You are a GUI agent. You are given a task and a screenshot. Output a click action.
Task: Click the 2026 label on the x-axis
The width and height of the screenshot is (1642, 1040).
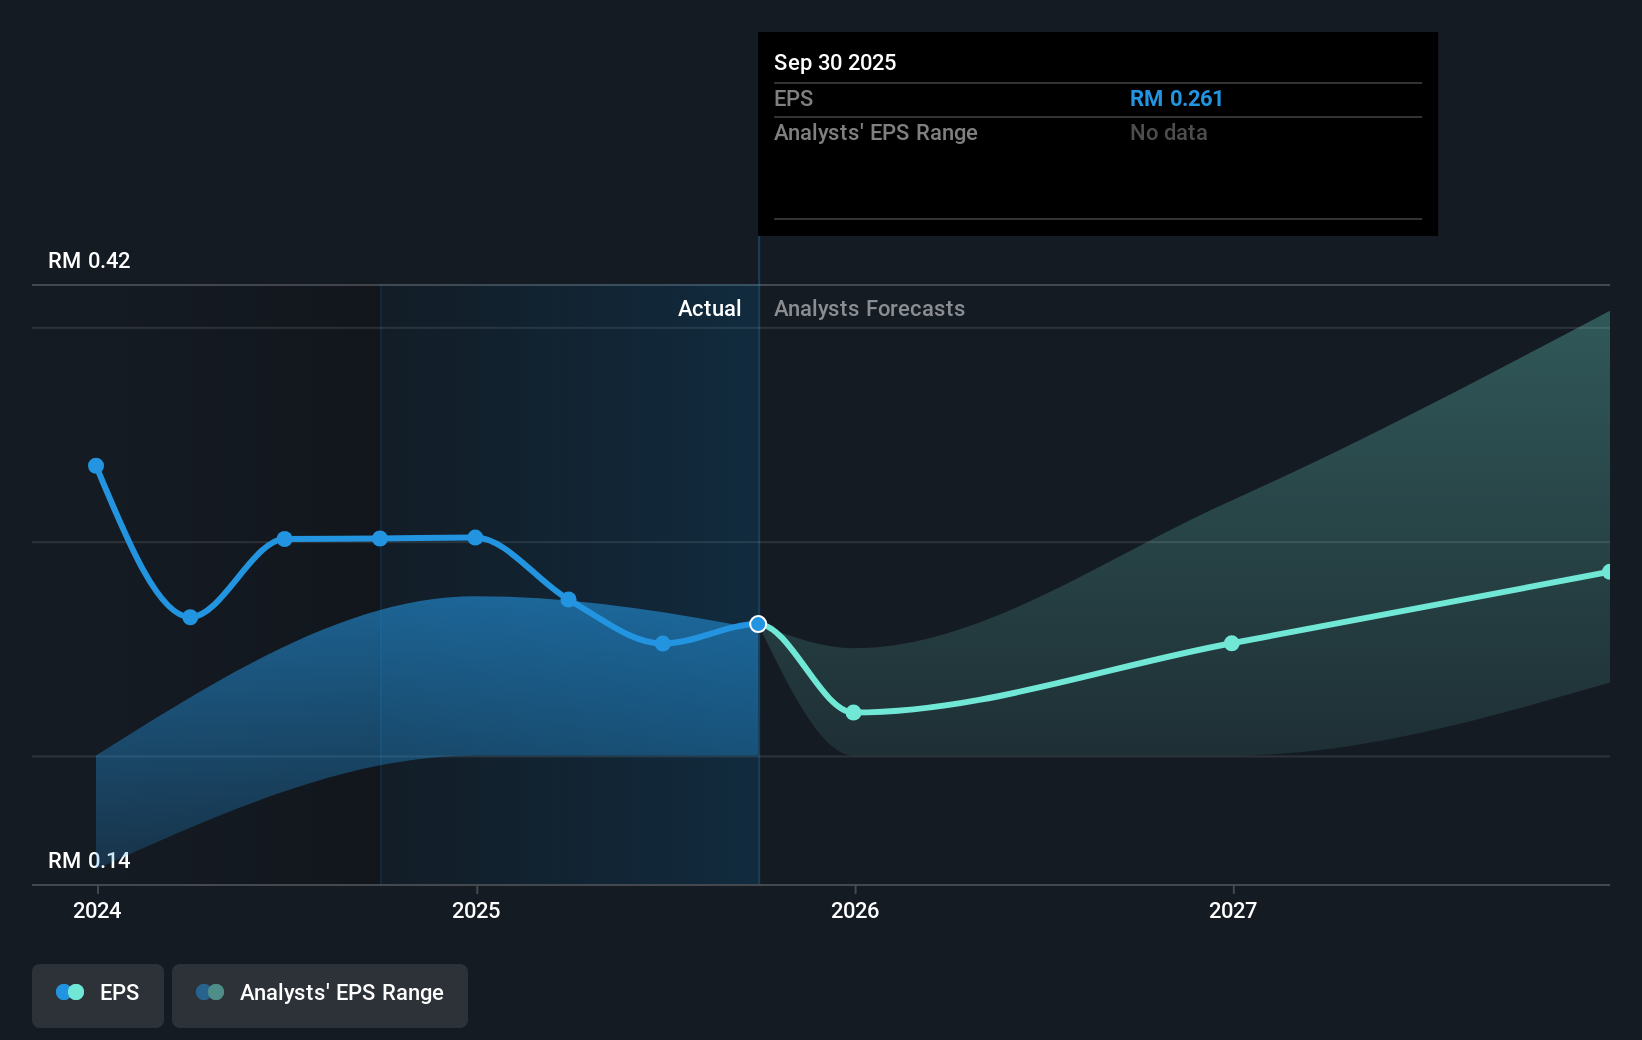[853, 910]
